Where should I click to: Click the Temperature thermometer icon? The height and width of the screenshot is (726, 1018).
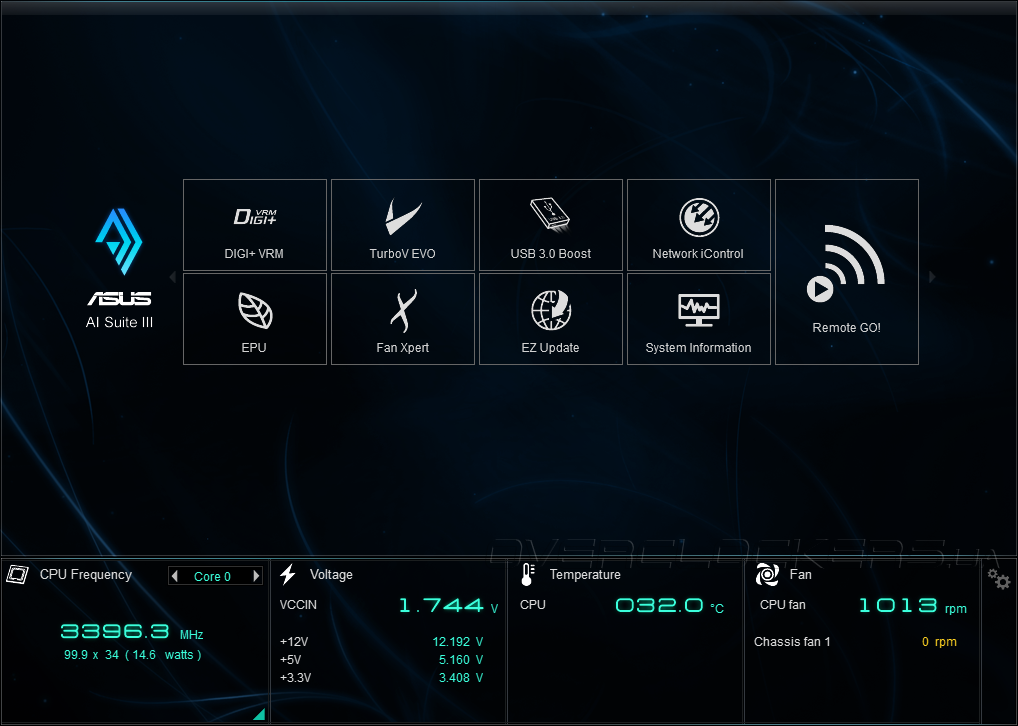point(527,574)
